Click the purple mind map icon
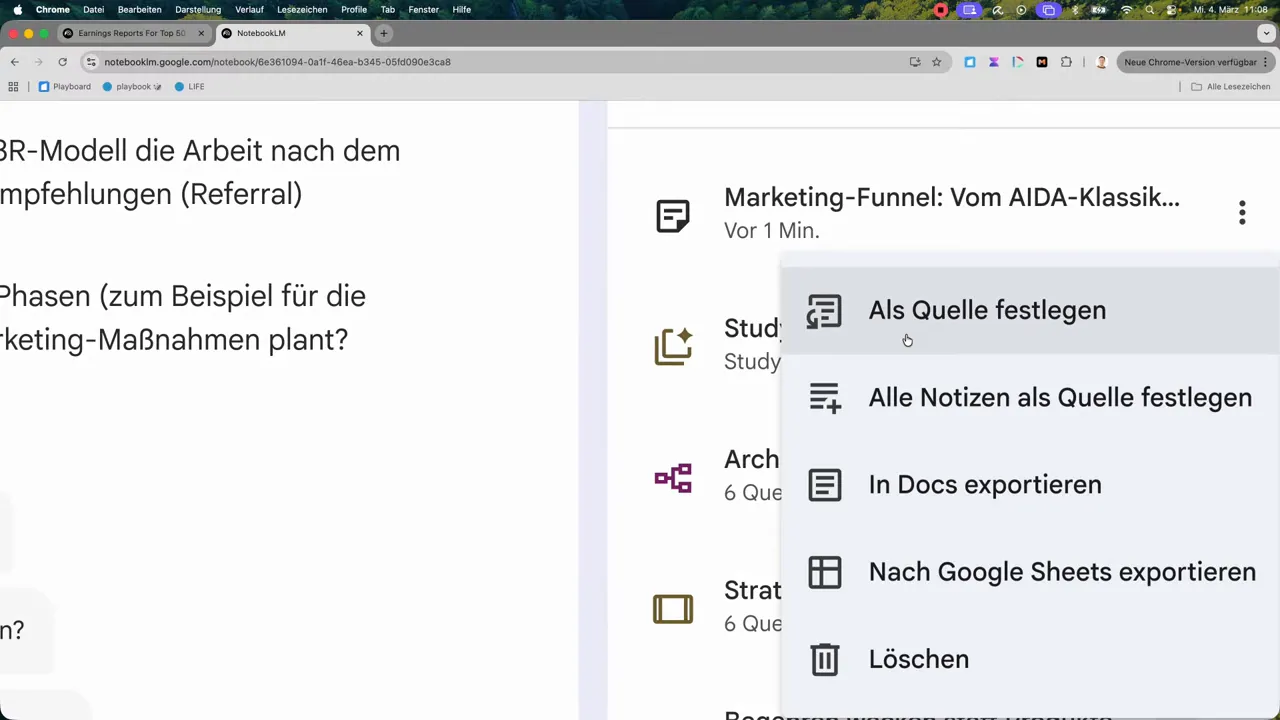Image resolution: width=1280 pixels, height=720 pixels. tap(673, 478)
